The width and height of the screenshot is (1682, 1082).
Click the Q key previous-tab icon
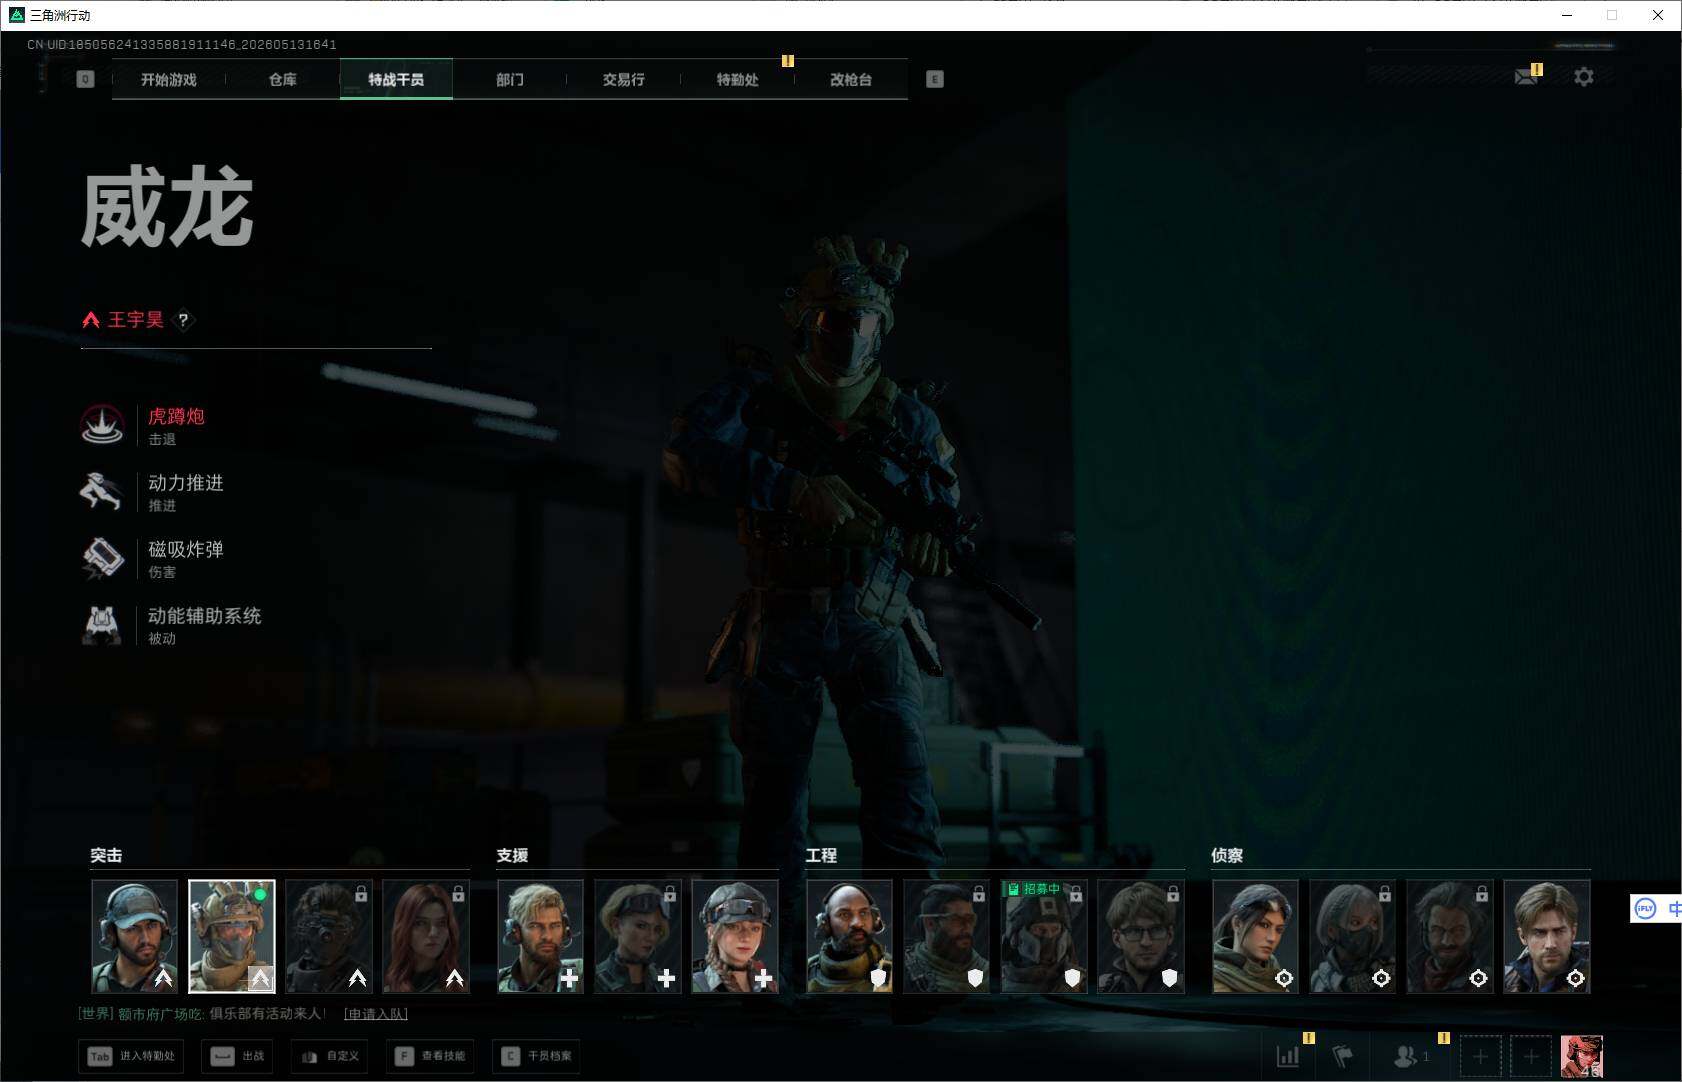(x=85, y=79)
